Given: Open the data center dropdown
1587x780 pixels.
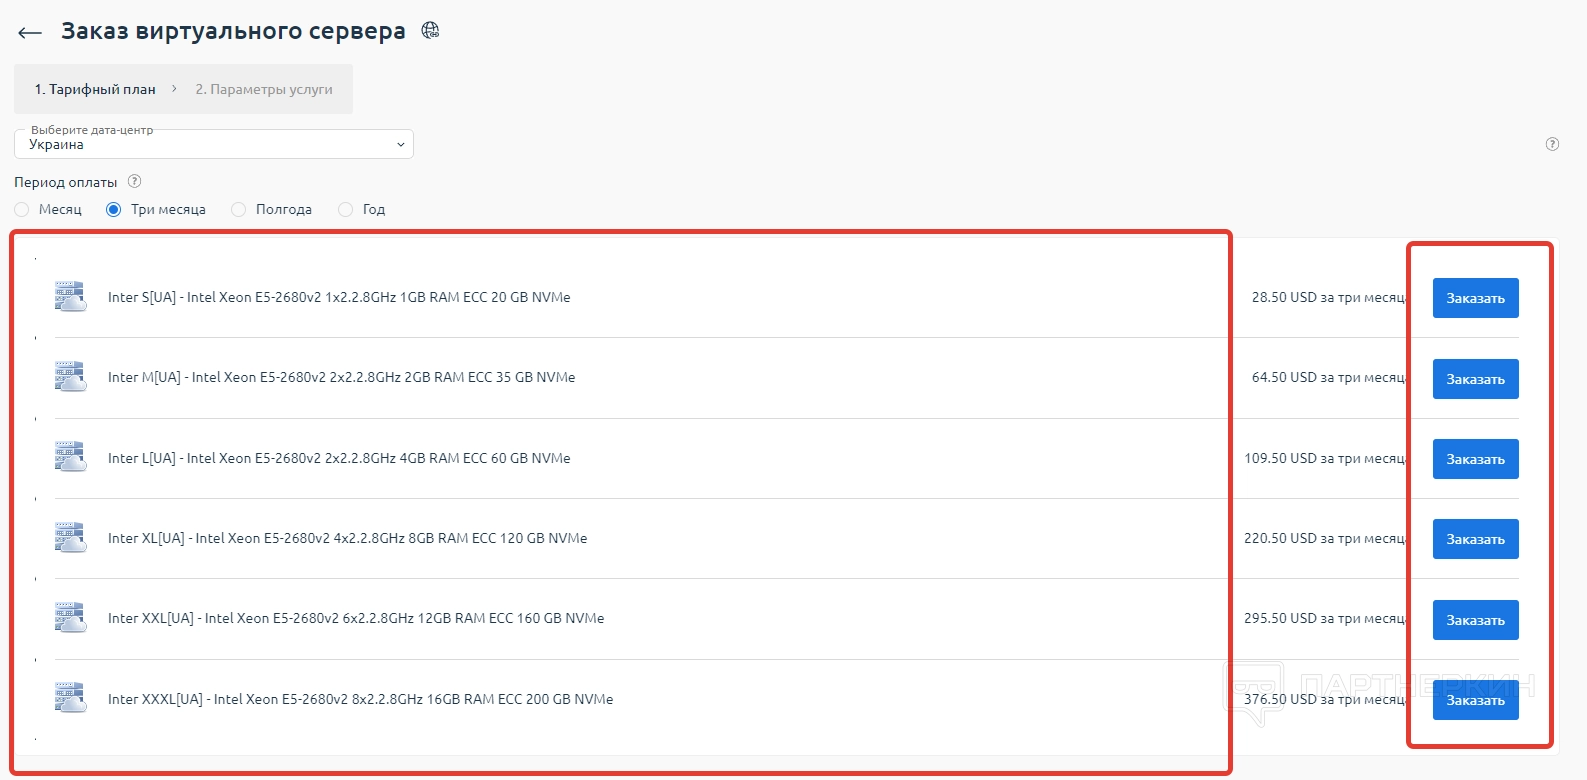Looking at the screenshot, I should [214, 144].
